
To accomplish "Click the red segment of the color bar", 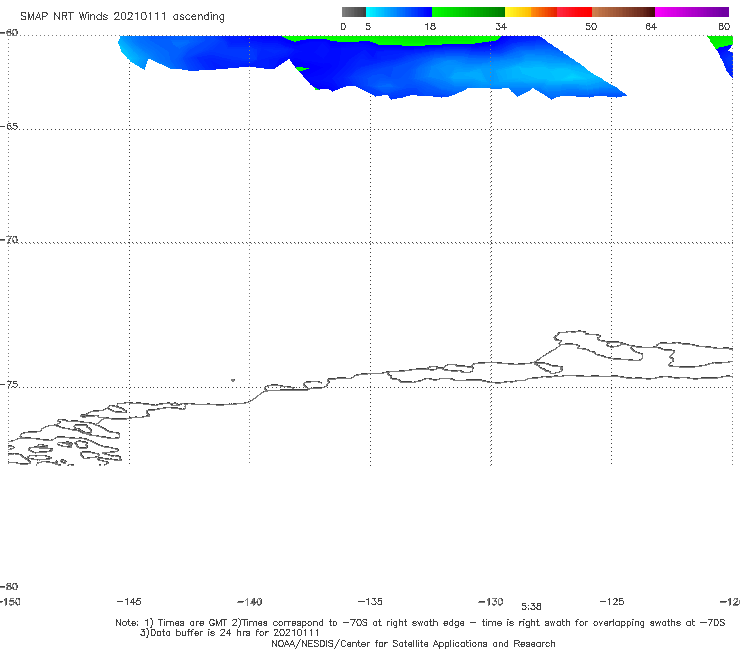I will click(x=574, y=12).
